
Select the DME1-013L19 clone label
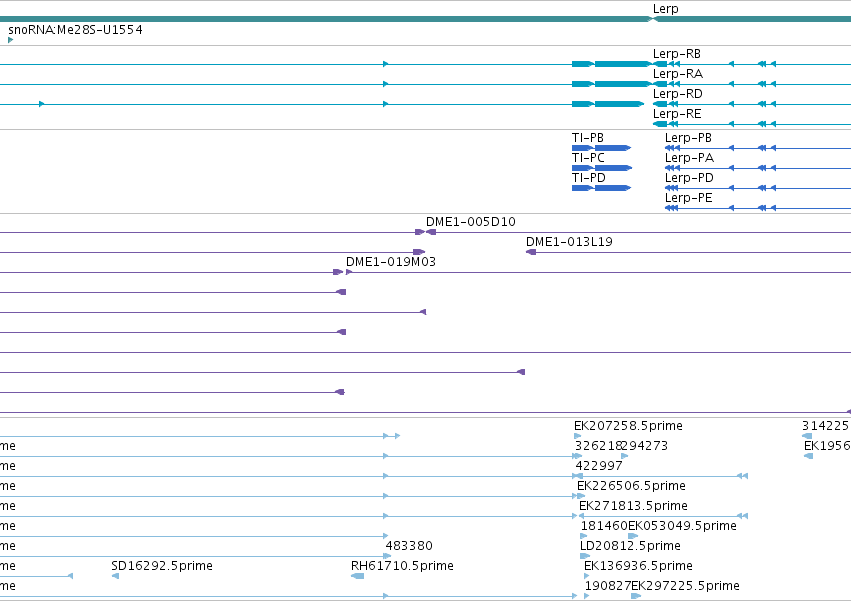pyautogui.click(x=569, y=242)
